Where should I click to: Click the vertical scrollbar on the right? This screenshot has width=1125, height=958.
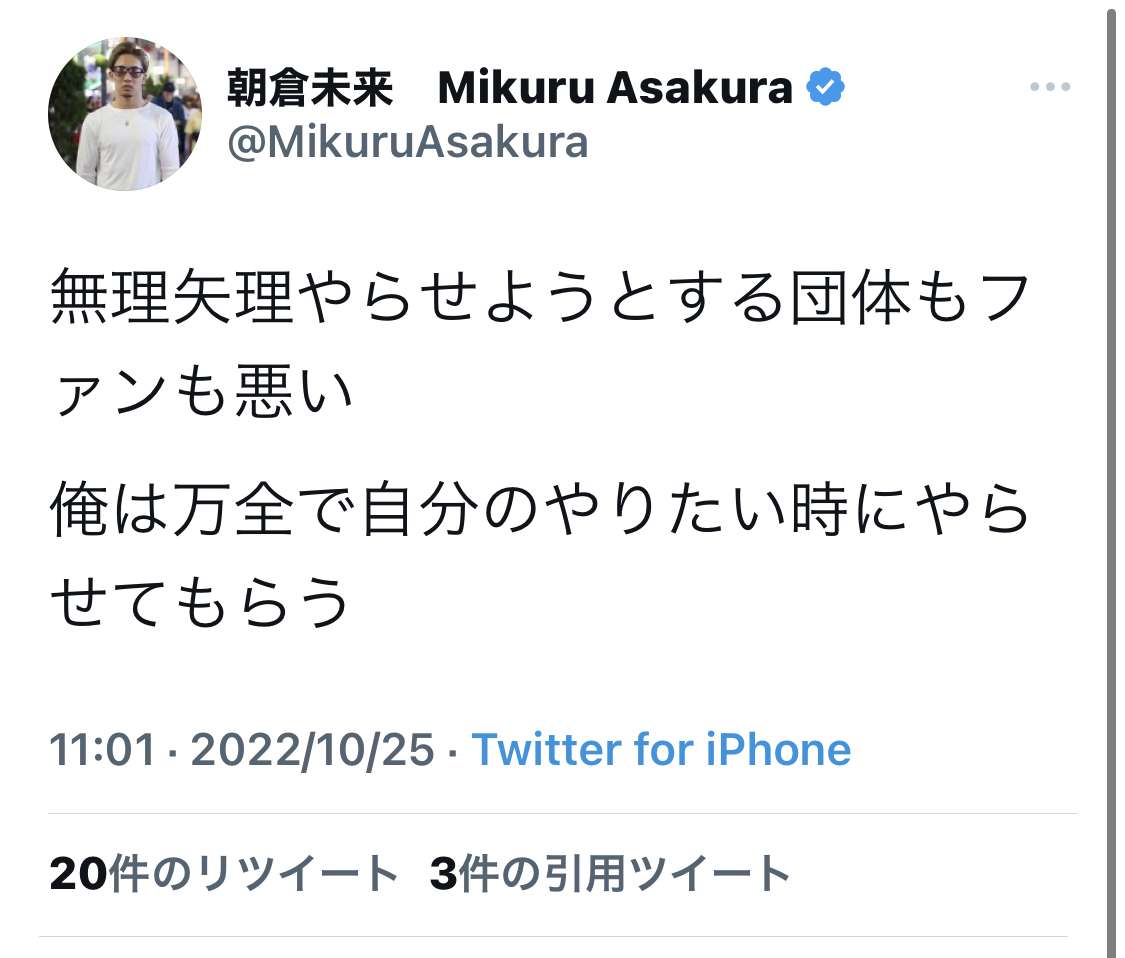[x=1112, y=480]
